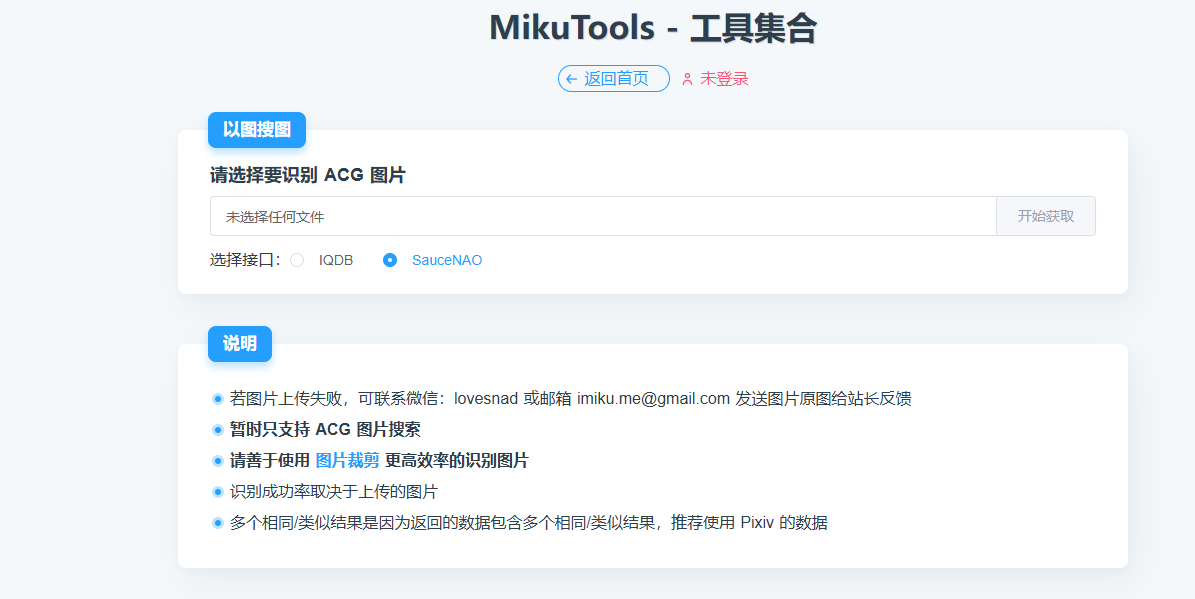Click the bullet icon before 暂时只支持 ACG

pyautogui.click(x=218, y=430)
